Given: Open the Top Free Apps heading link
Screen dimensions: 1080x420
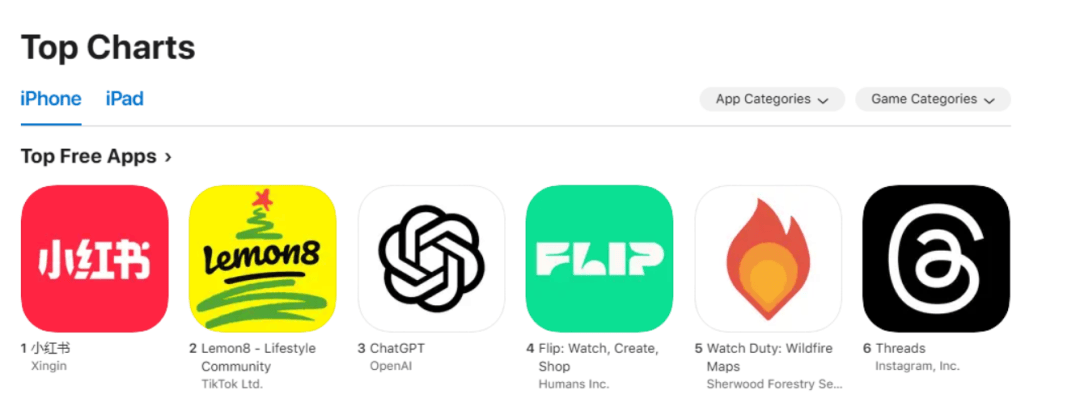Looking at the screenshot, I should 89,157.
